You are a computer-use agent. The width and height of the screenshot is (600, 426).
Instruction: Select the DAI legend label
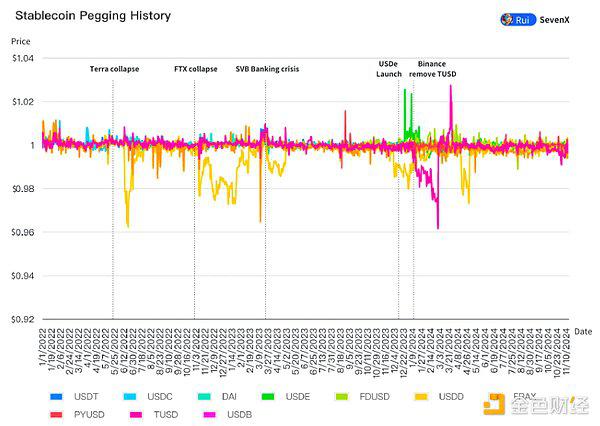tap(229, 397)
